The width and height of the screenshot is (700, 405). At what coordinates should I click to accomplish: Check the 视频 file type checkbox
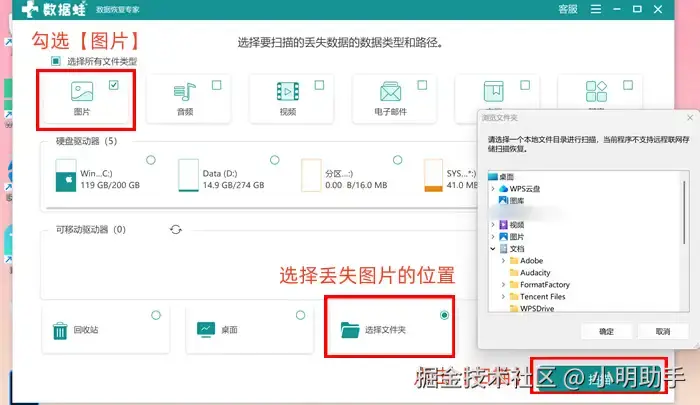click(x=319, y=85)
